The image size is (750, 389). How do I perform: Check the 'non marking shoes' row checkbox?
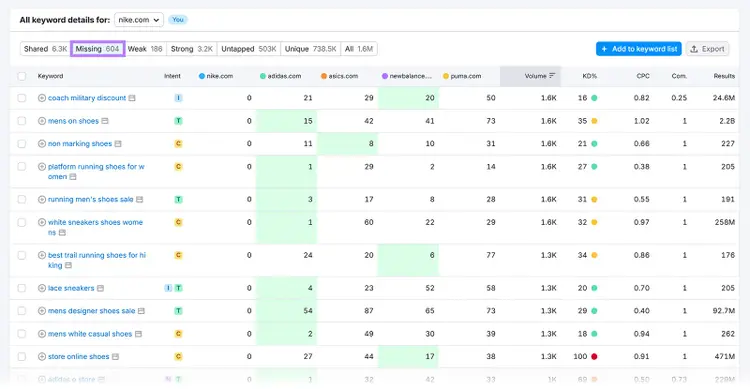coord(22,144)
